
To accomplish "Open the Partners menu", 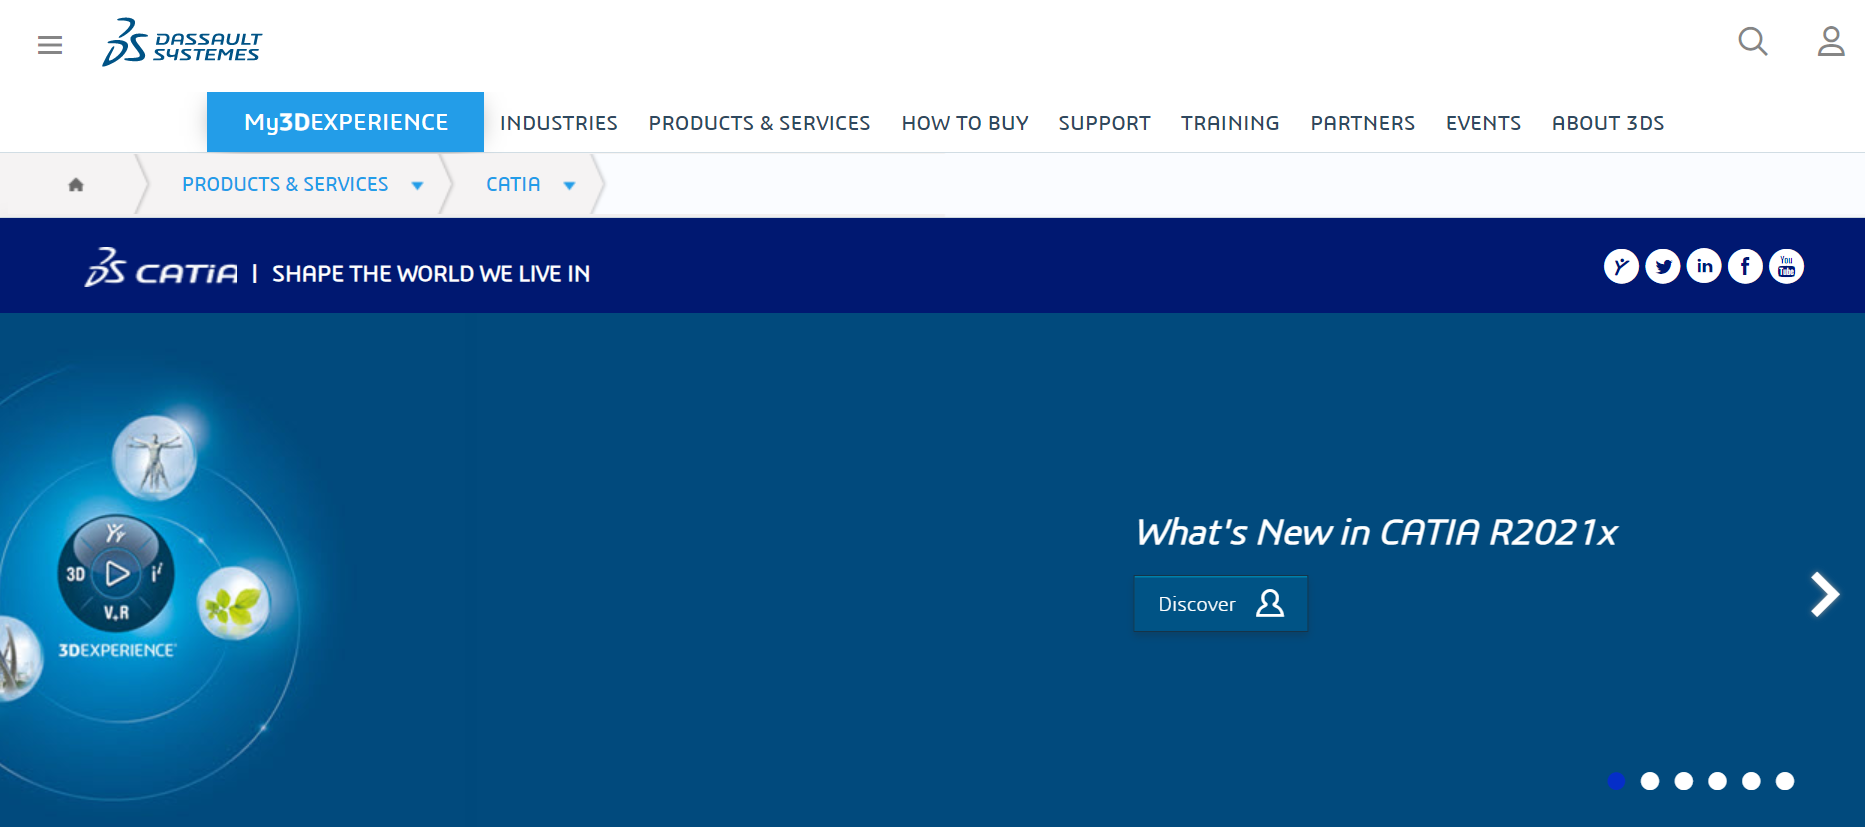I will click(x=1363, y=123).
